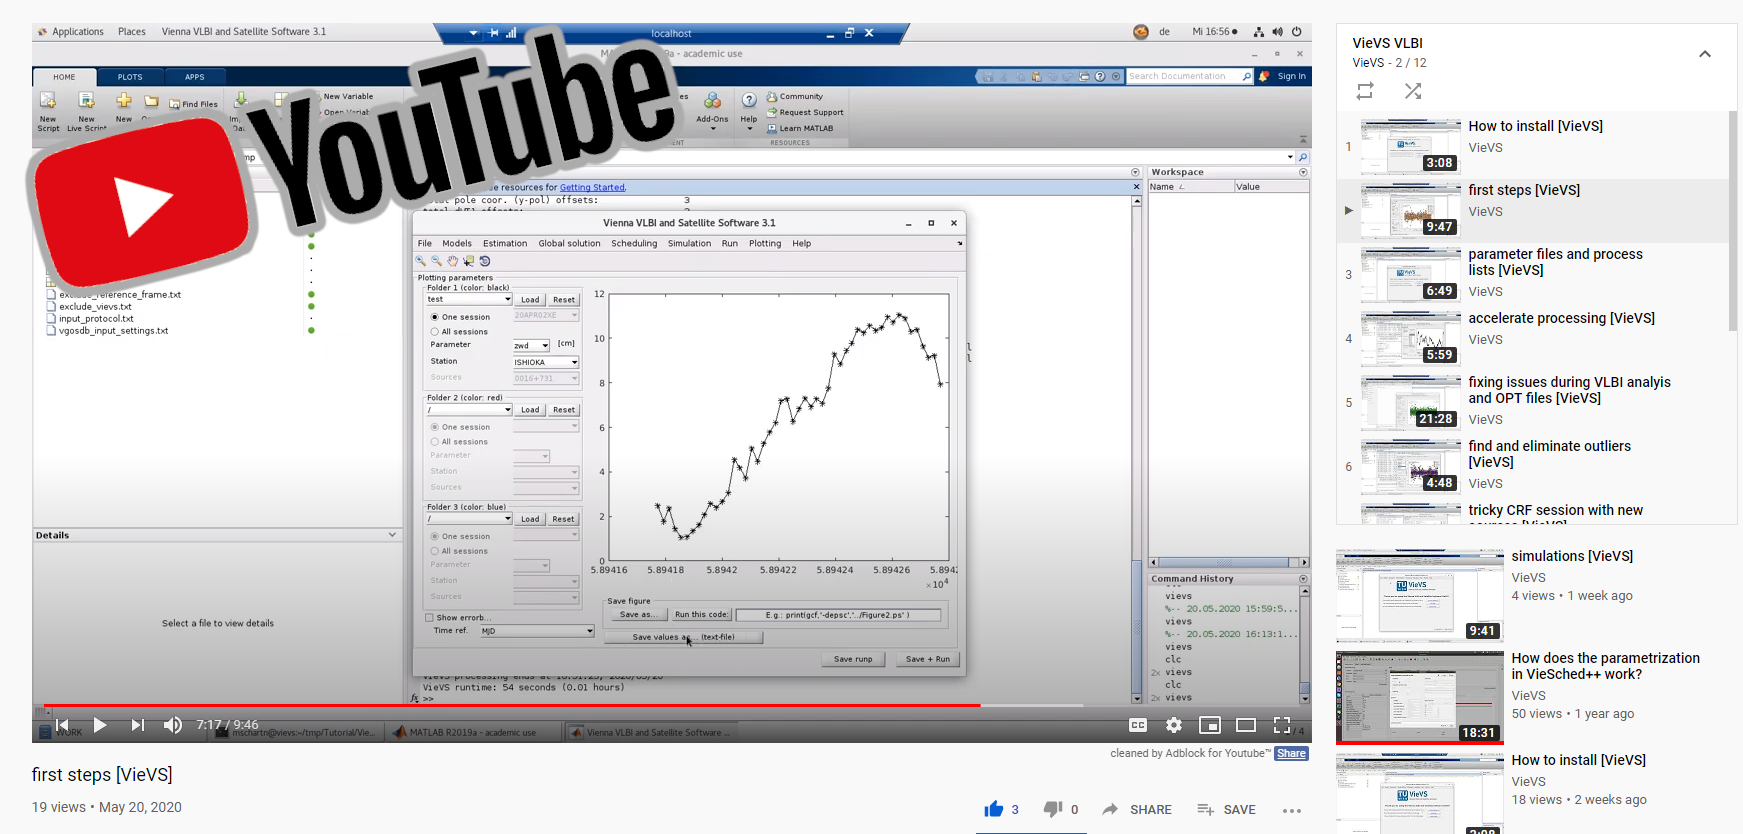Click Load button for Folder 1

530,300
